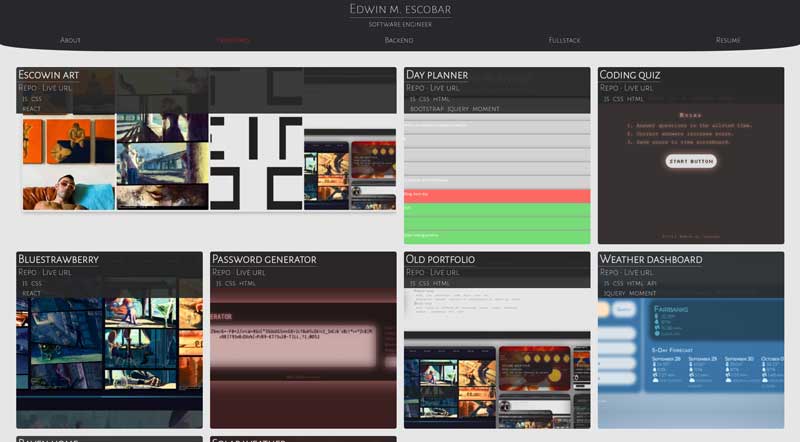
Task: Click the CSS tag on Bluestrawberry
Action: [36, 283]
